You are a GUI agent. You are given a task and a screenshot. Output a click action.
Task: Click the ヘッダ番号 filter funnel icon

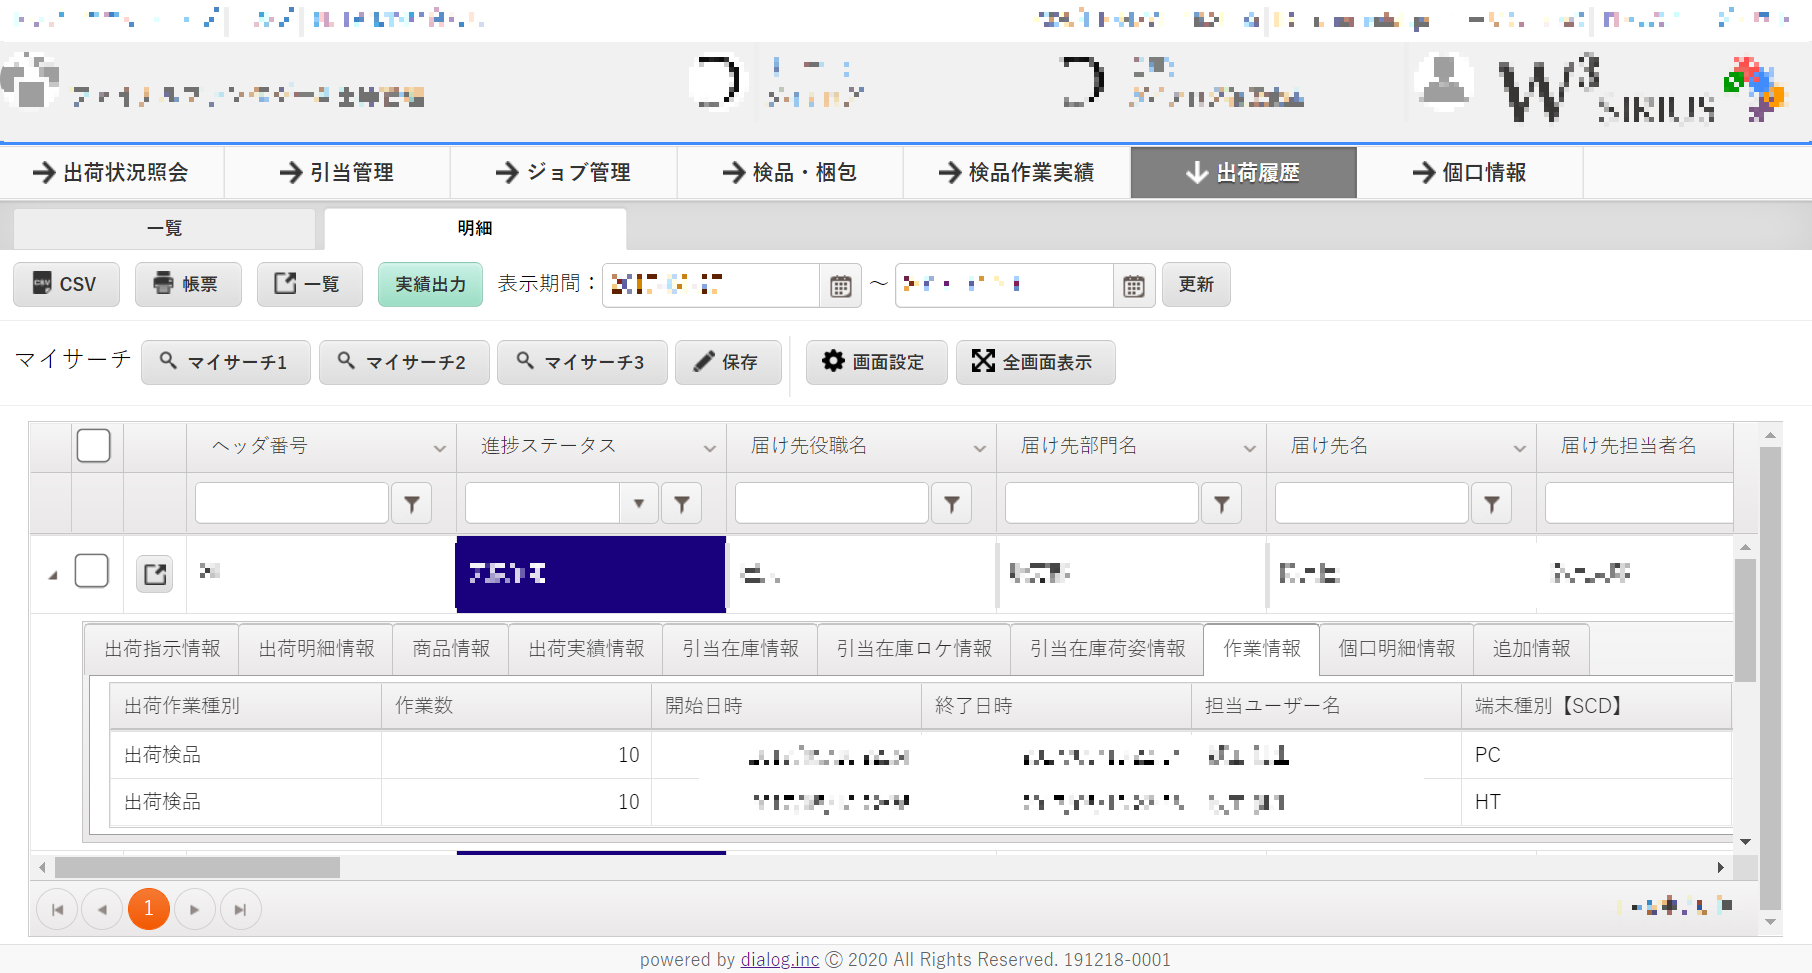(x=411, y=504)
